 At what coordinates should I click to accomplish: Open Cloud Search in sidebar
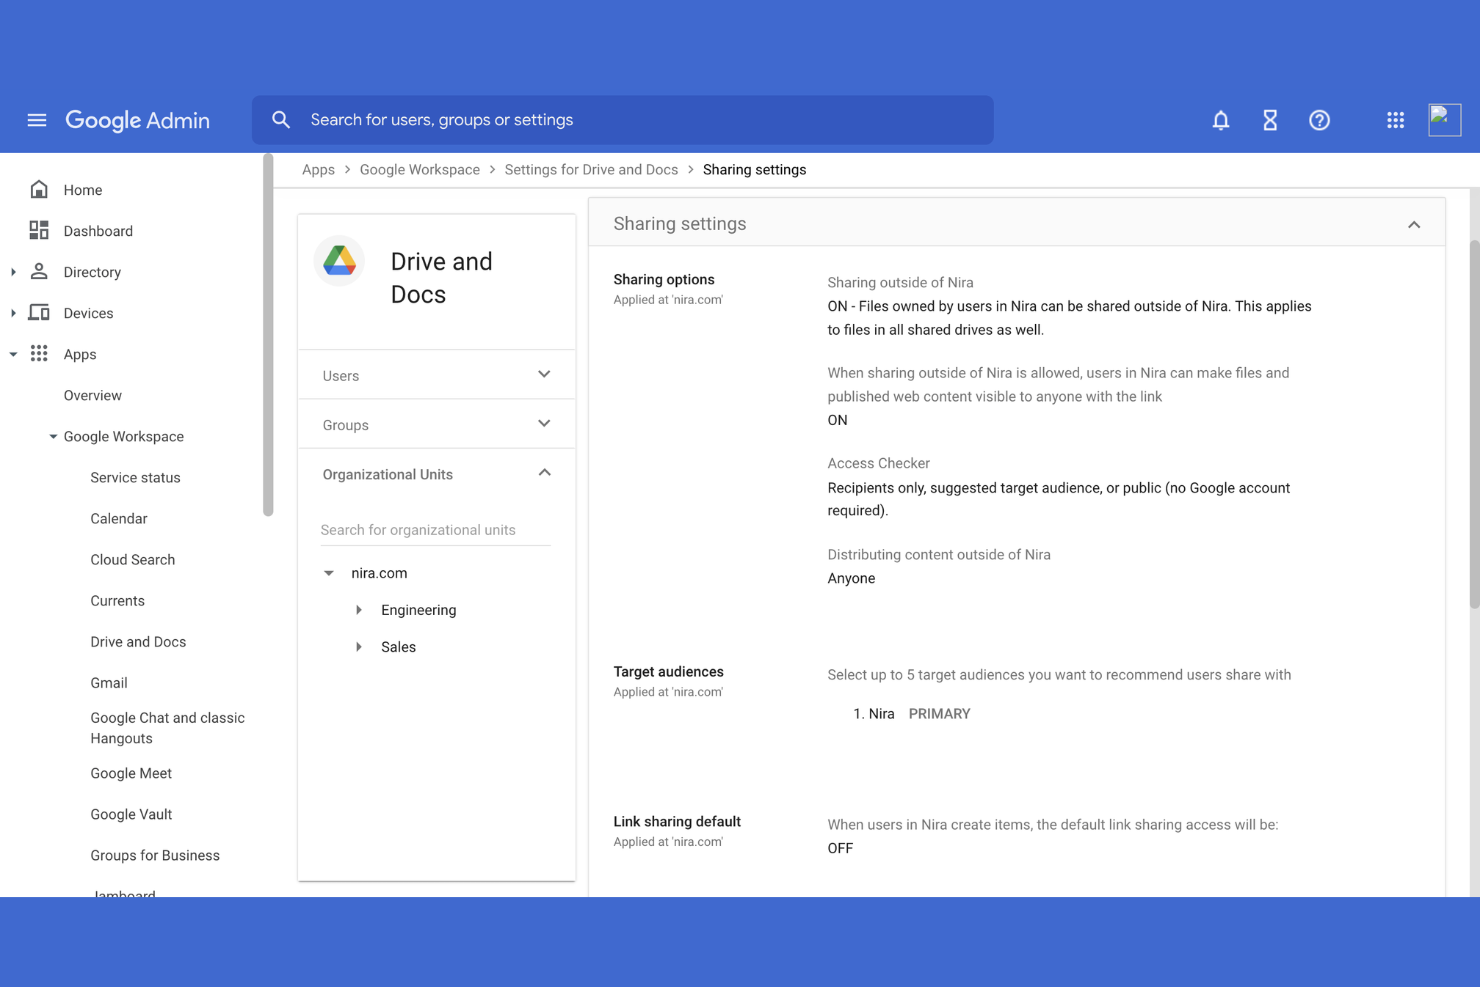(132, 559)
